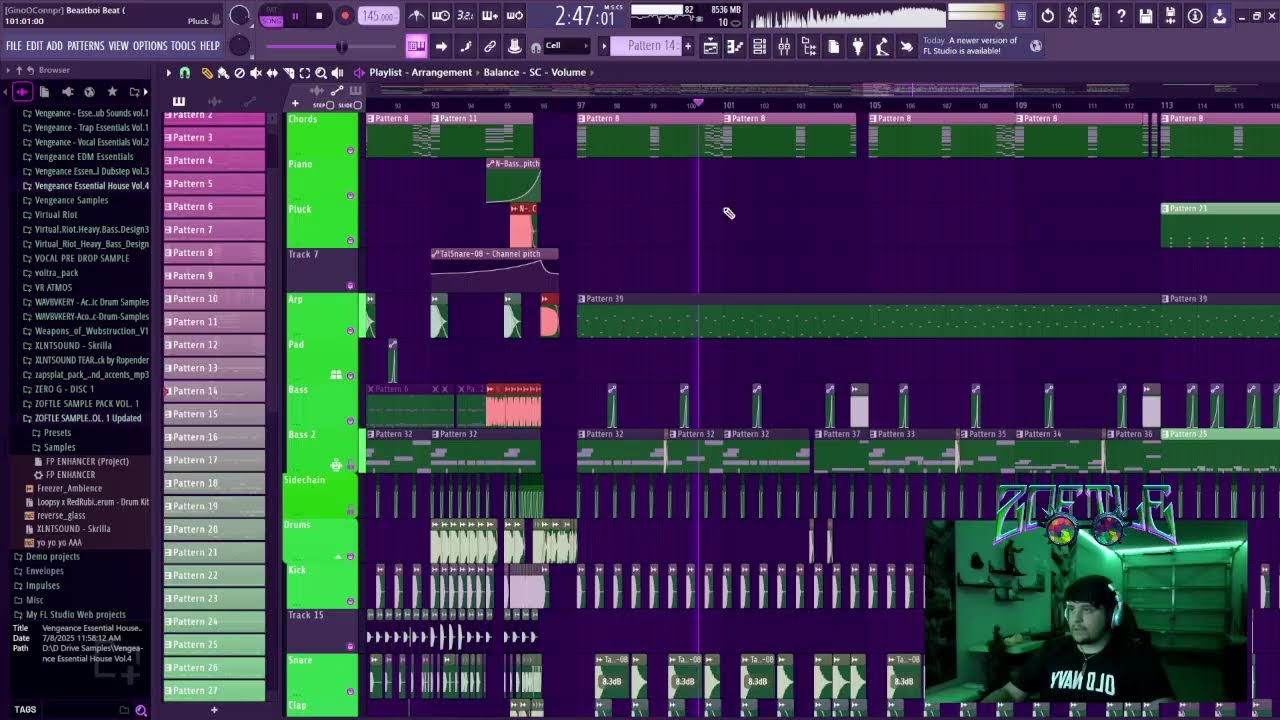
Task: Click the render as audio file icon
Action: click(x=1170, y=16)
